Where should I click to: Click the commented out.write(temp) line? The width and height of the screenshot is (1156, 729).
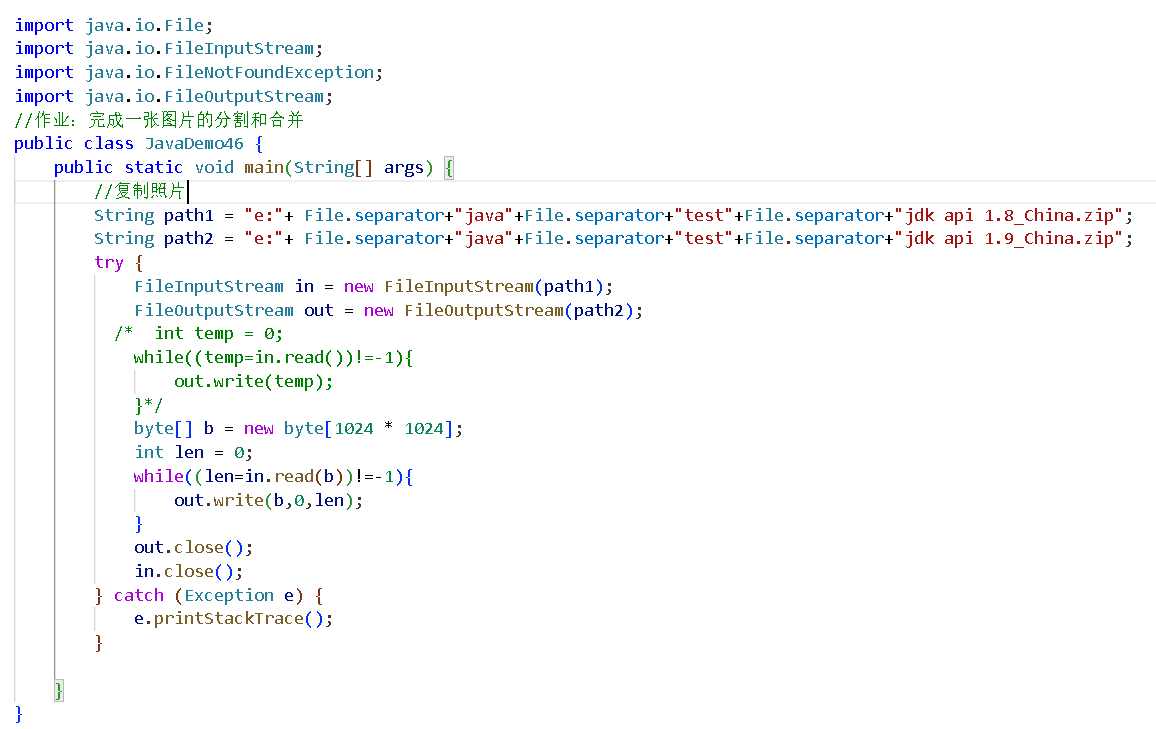pos(254,382)
